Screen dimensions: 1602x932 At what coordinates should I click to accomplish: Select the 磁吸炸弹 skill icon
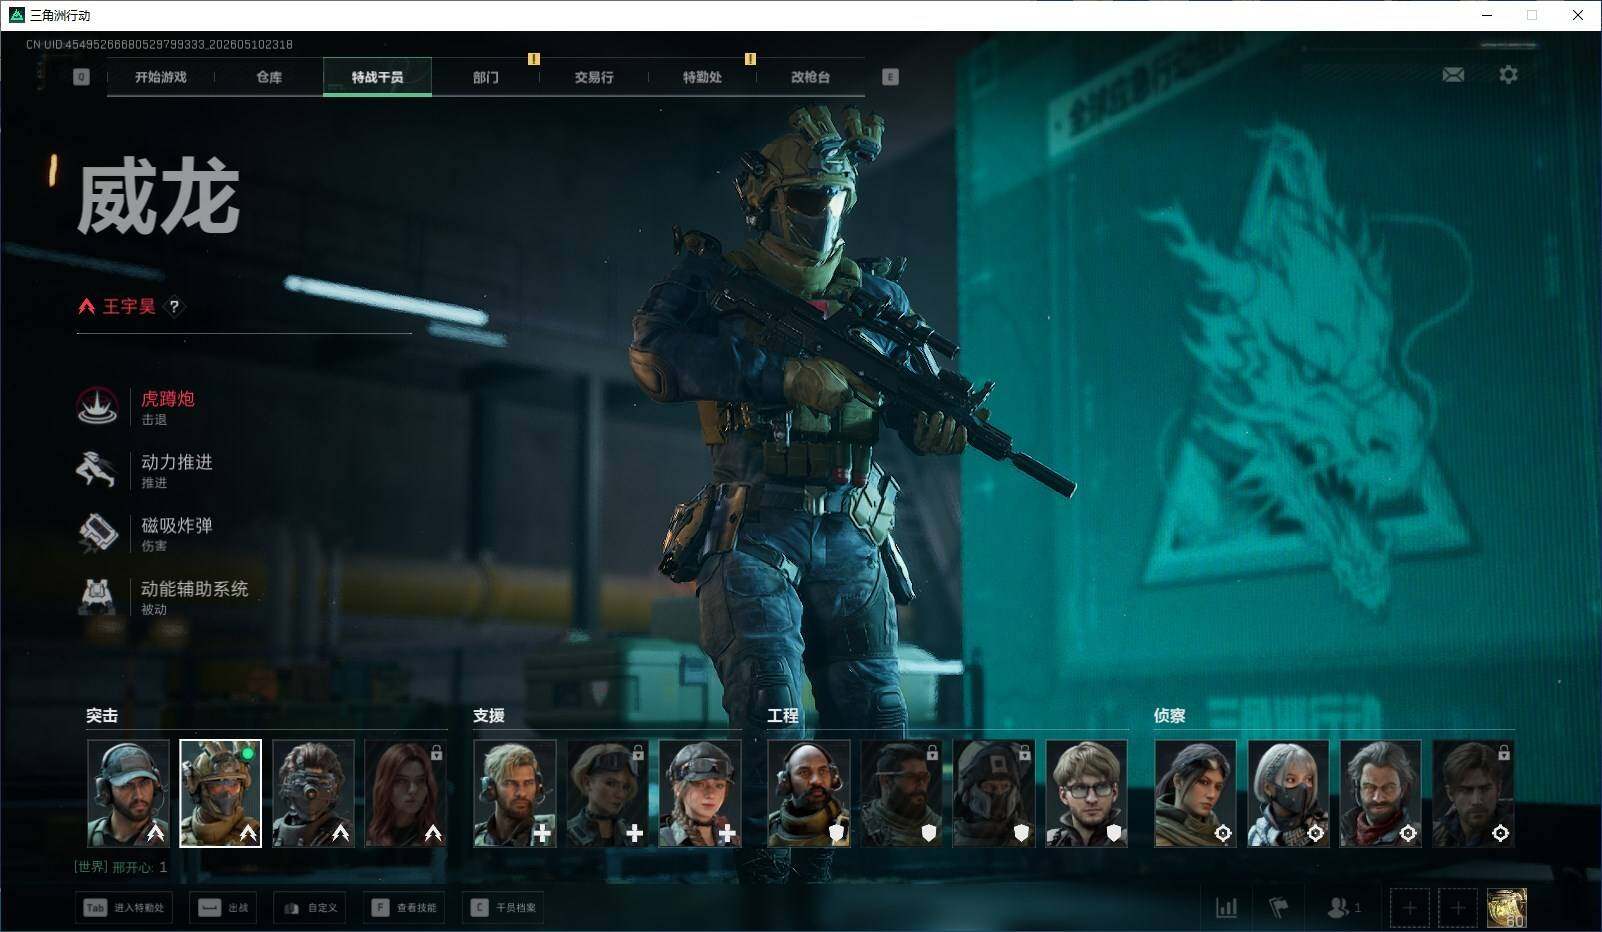tap(97, 532)
